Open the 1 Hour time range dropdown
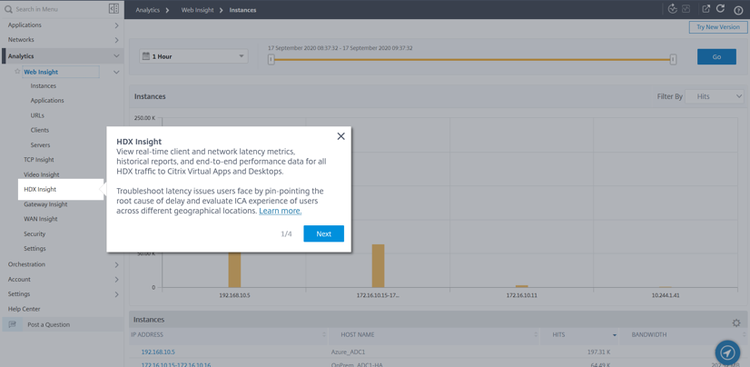 (x=194, y=56)
